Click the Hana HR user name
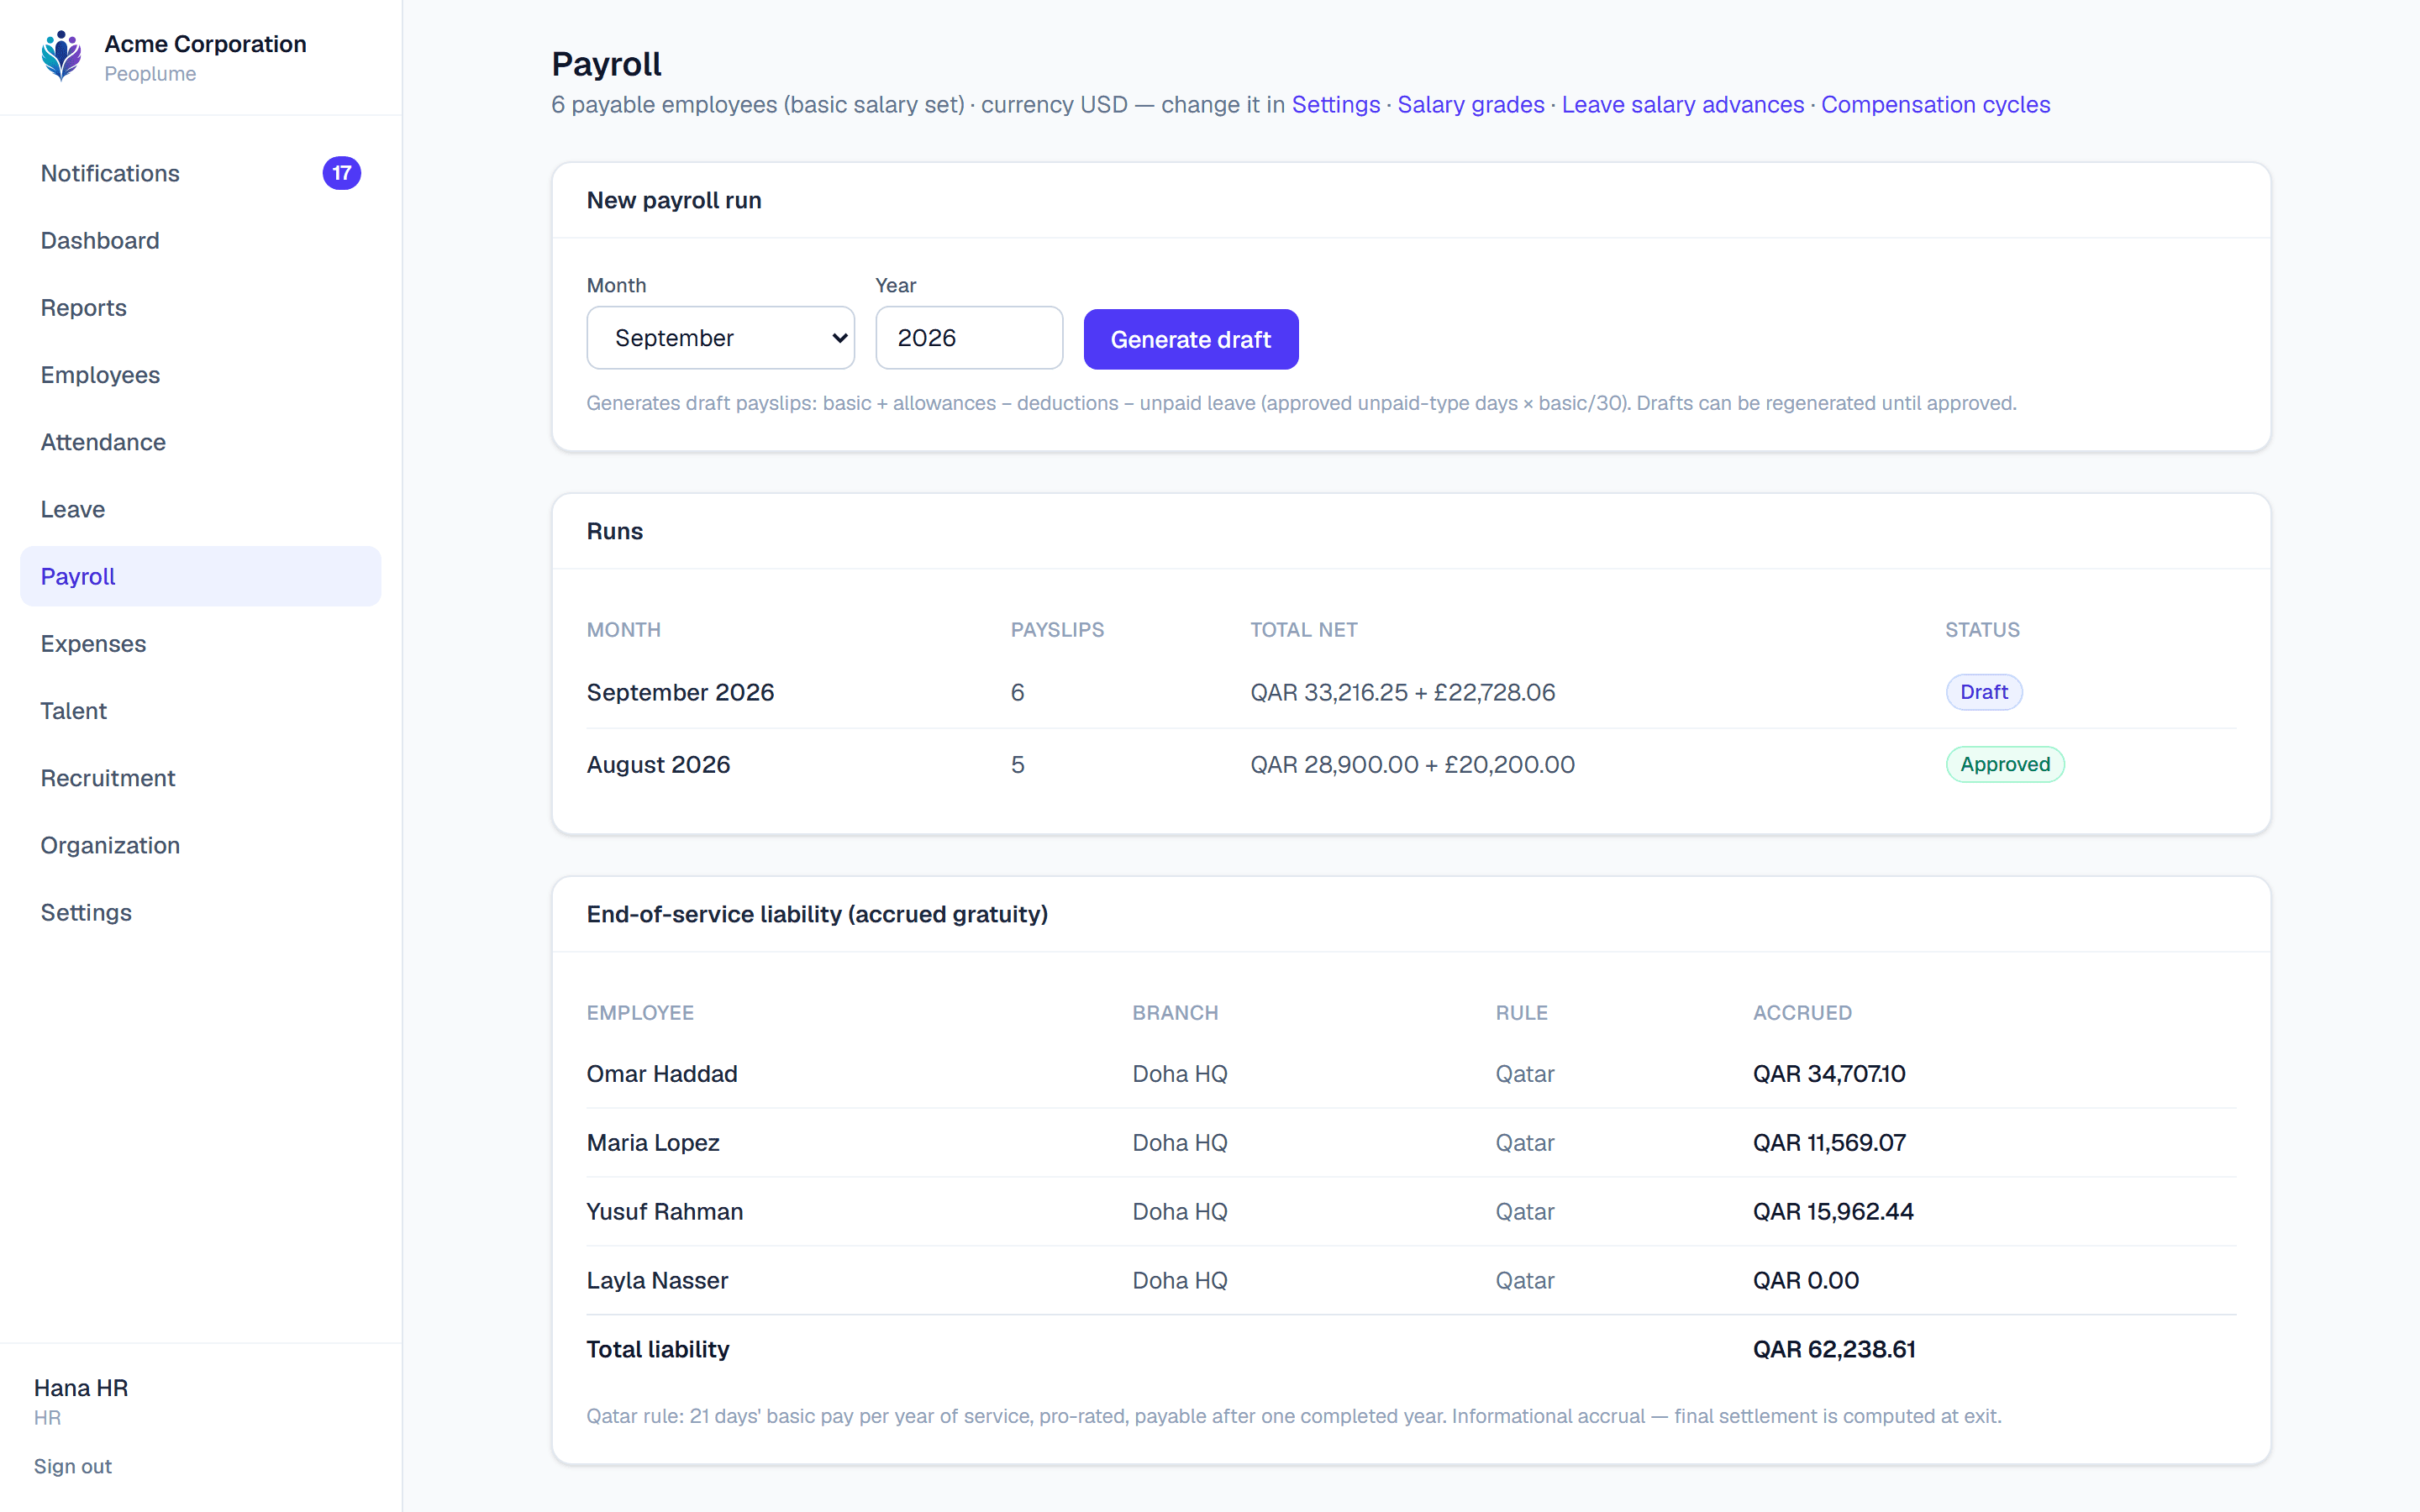 tap(81, 1387)
